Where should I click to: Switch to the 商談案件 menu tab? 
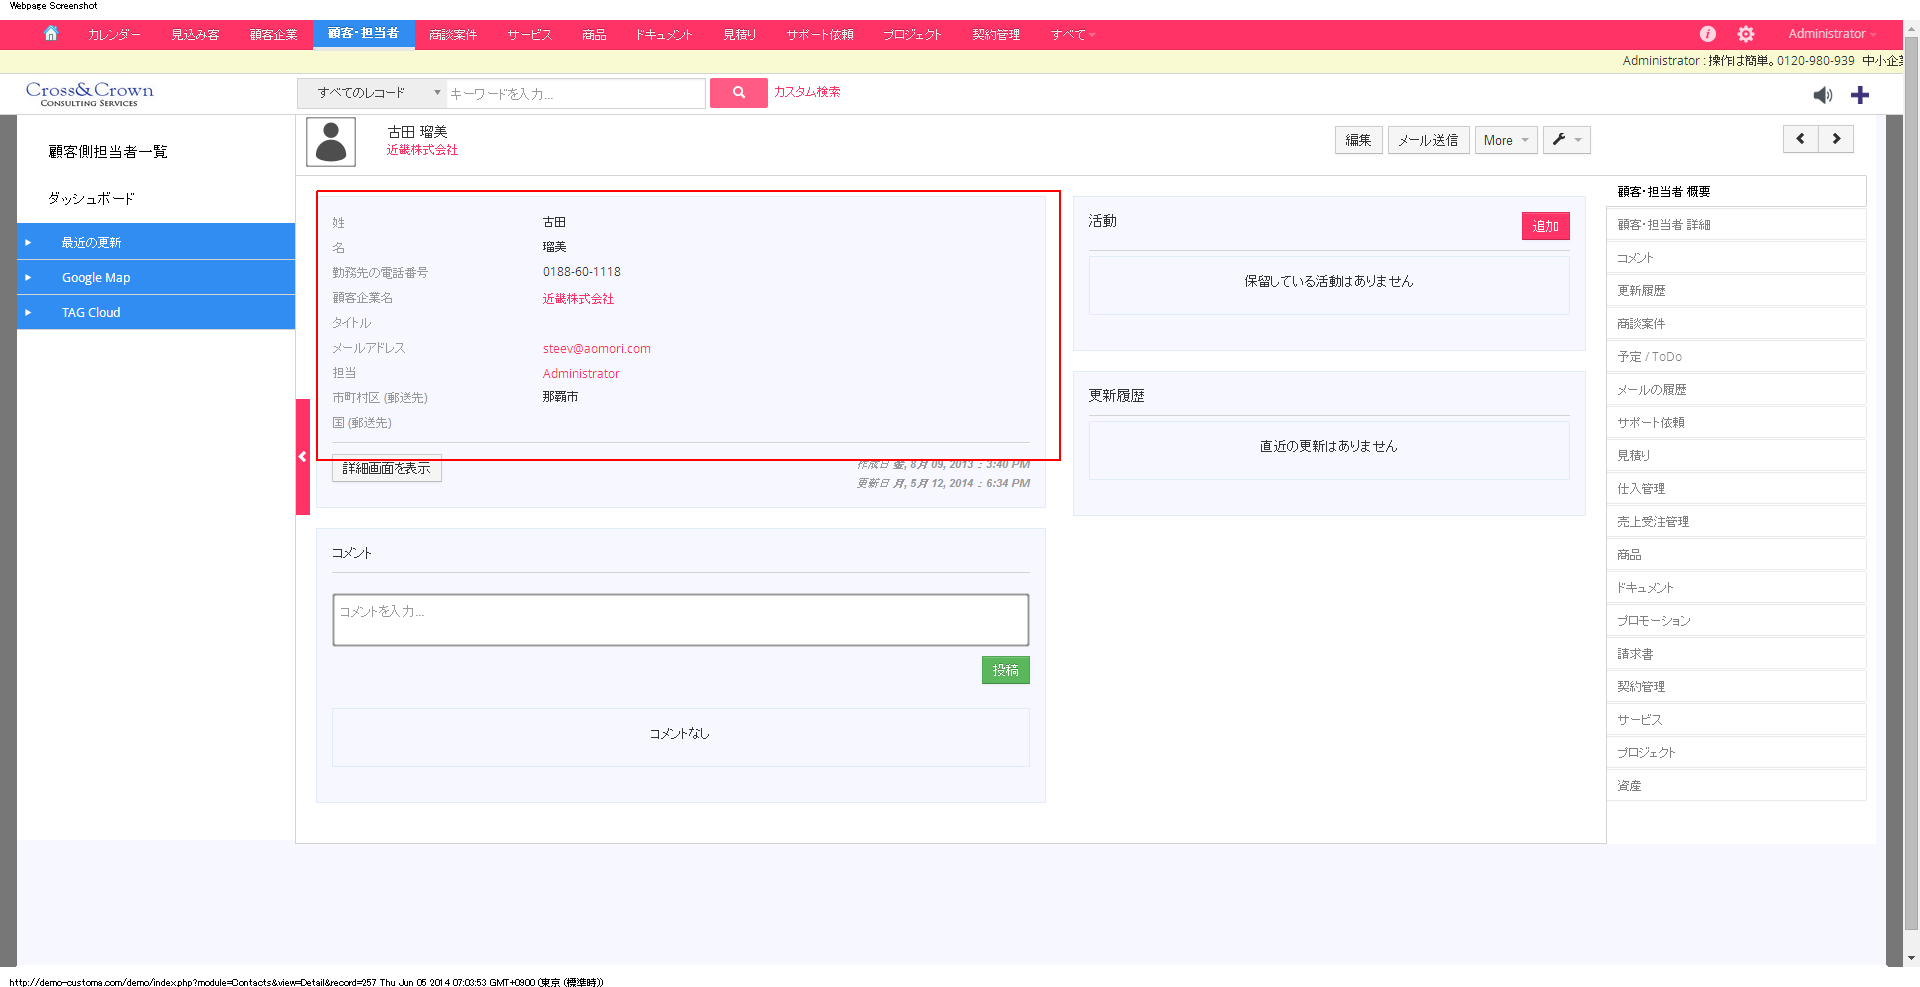click(x=452, y=34)
